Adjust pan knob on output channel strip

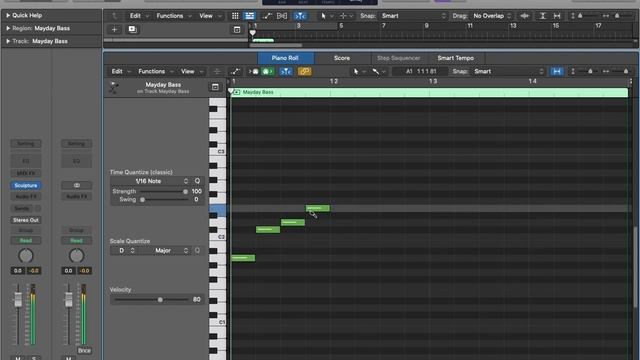(x=76, y=256)
